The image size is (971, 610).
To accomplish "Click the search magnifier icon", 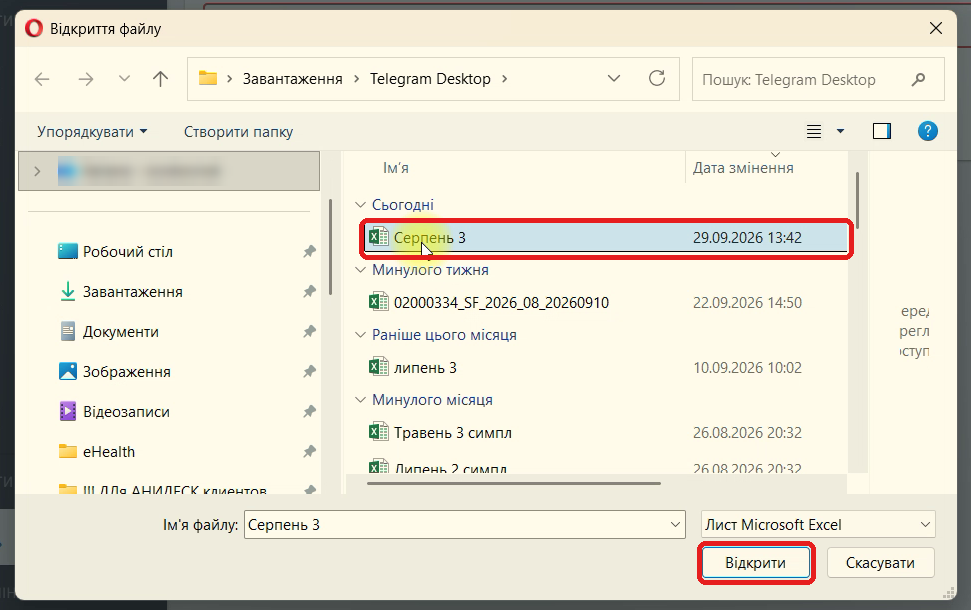I will (x=919, y=79).
